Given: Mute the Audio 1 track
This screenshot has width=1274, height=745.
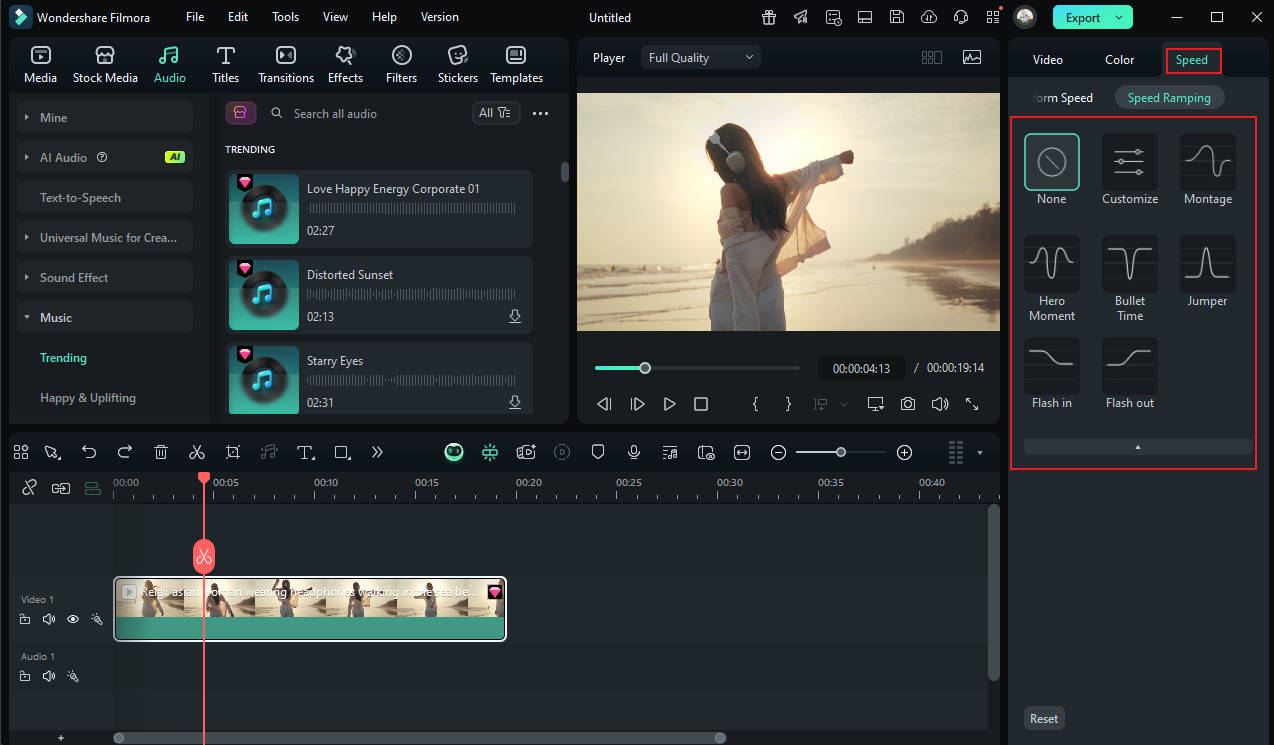Looking at the screenshot, I should point(49,677).
